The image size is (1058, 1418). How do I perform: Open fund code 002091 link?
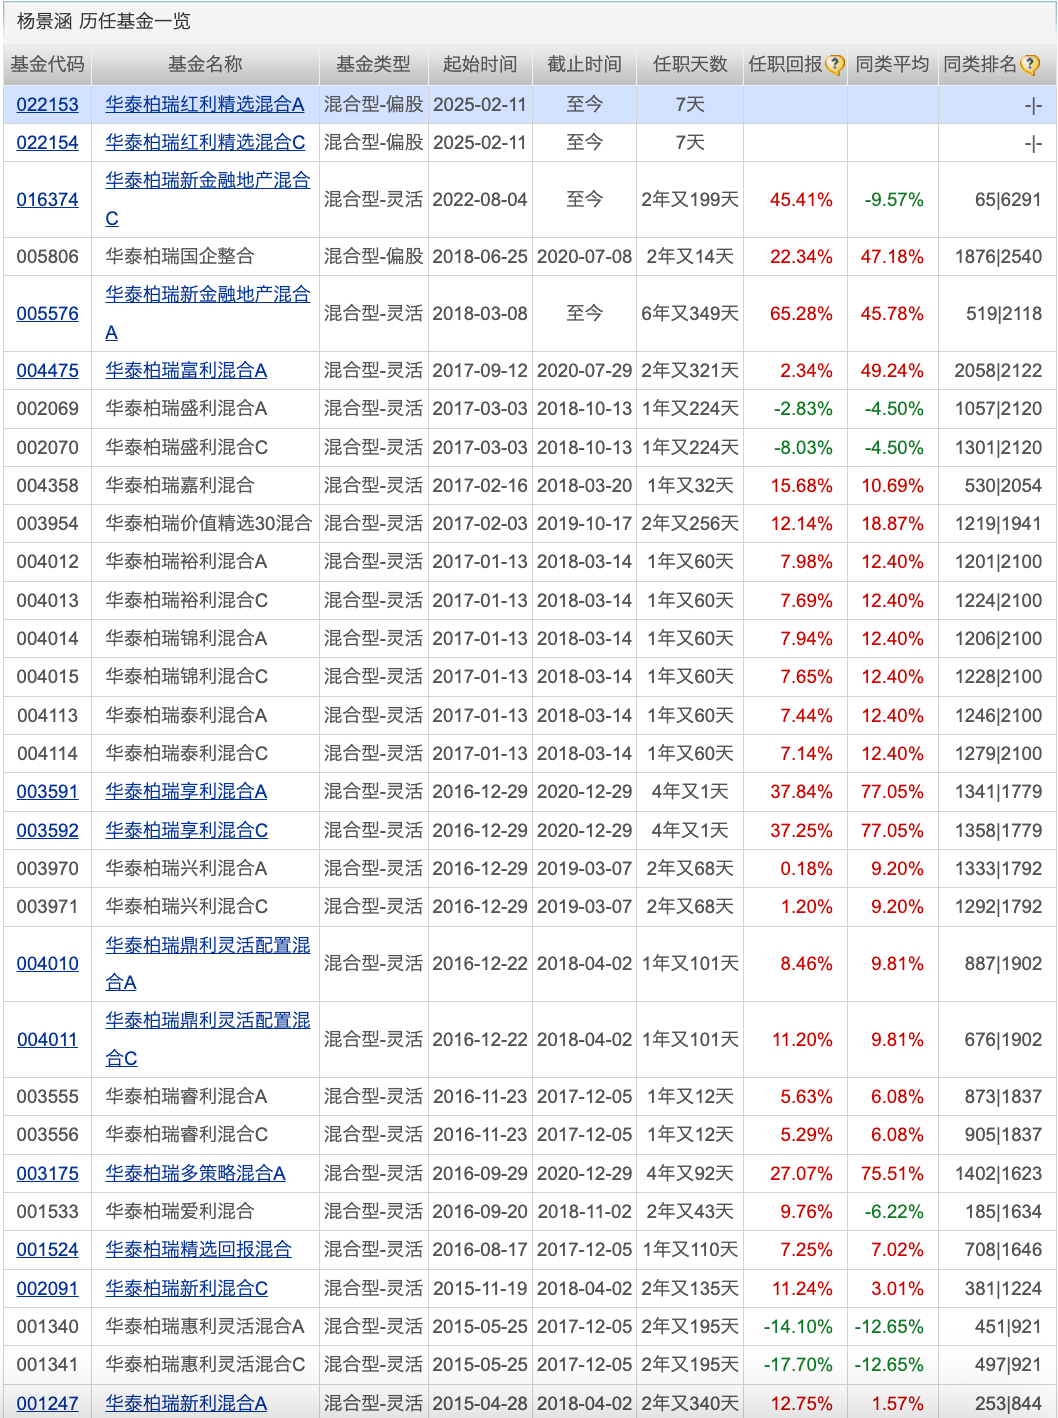coord(47,1288)
